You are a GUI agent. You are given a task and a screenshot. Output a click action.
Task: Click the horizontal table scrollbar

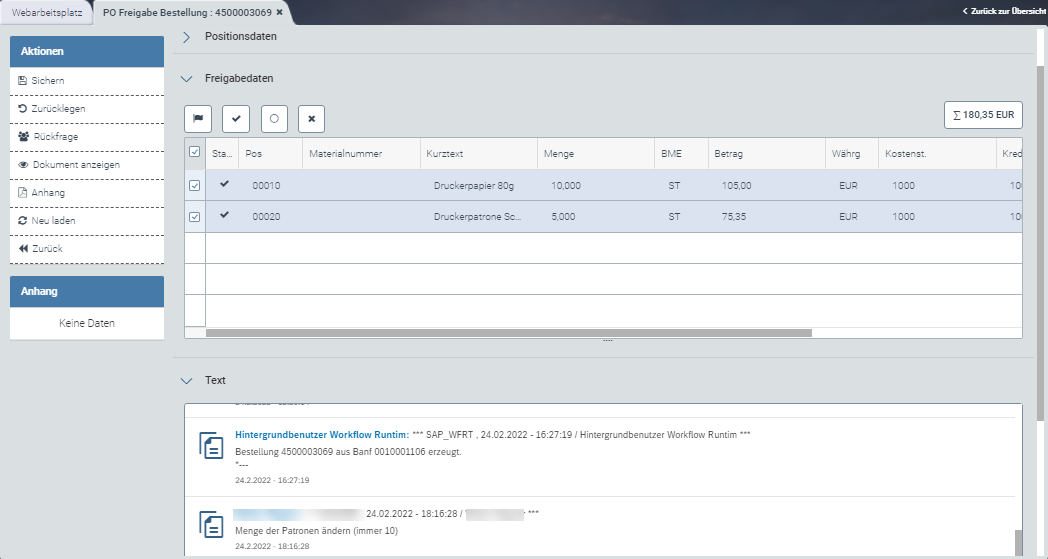pos(508,333)
